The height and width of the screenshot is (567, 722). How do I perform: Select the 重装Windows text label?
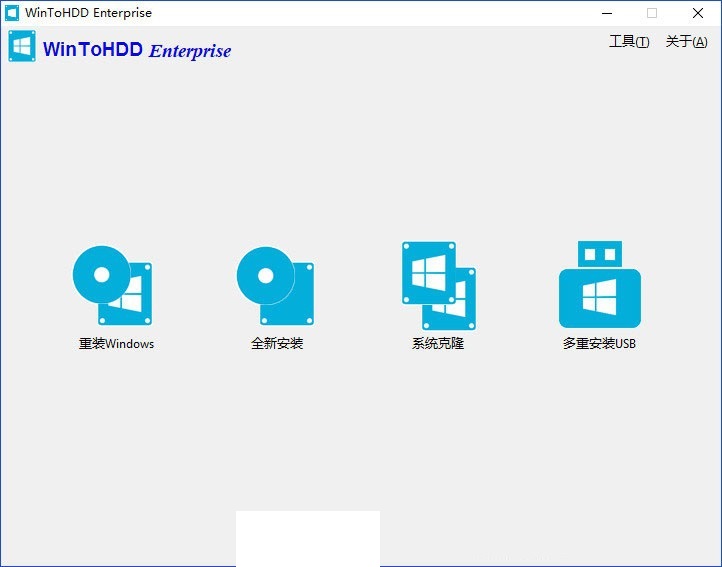coord(116,344)
